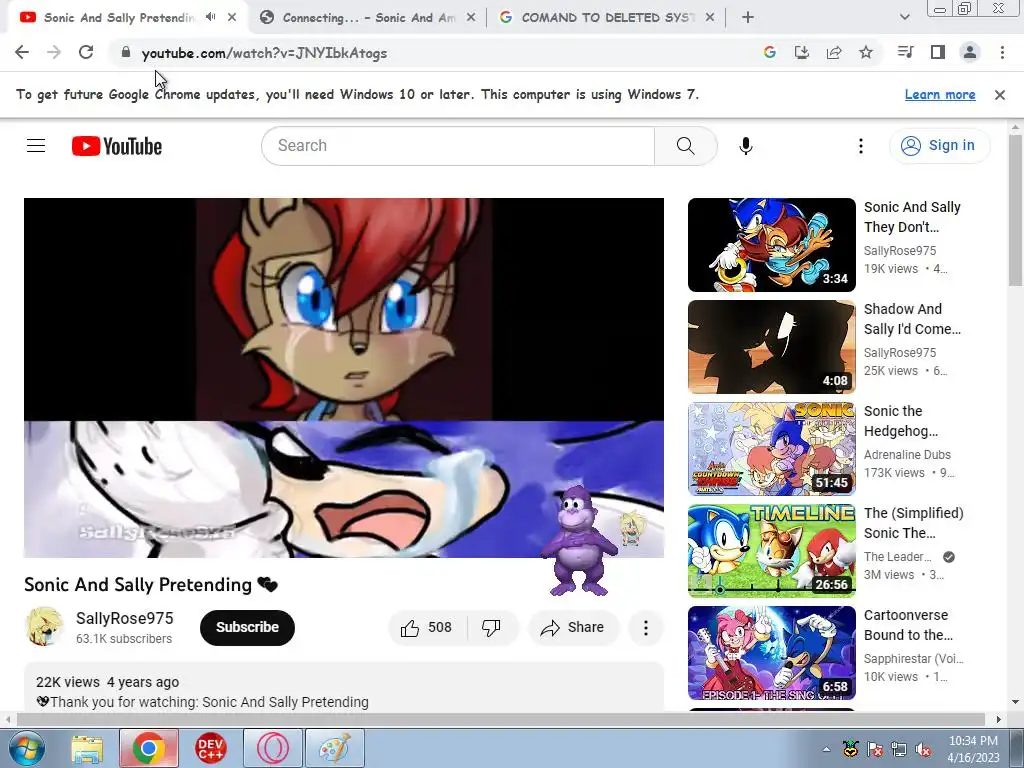Image resolution: width=1024 pixels, height=768 pixels.
Task: Share the video
Action: [x=573, y=628]
